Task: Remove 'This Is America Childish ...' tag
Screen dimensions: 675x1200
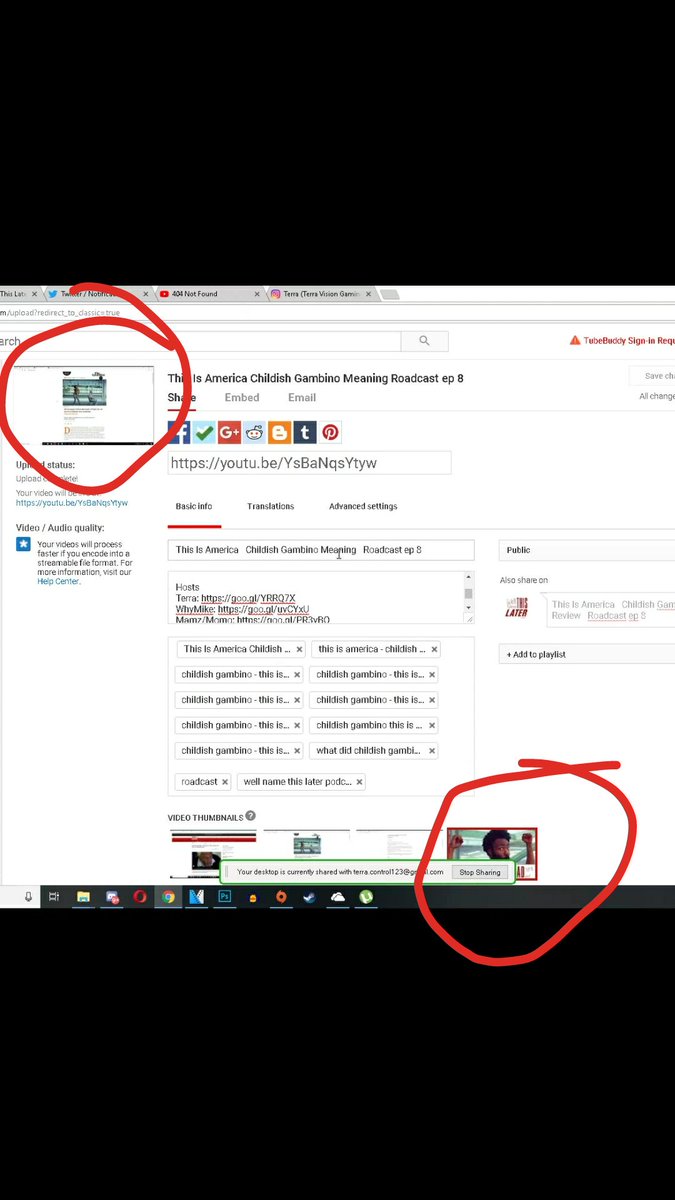Action: click(299, 649)
